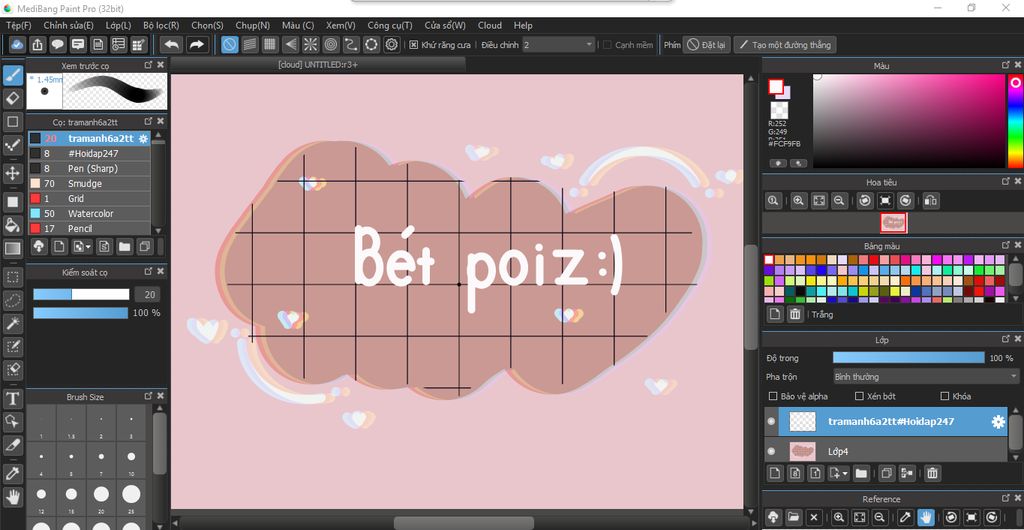Create new layer folder in Layer panel
Viewport: 1024px width, 530px height.
pyautogui.click(x=861, y=473)
